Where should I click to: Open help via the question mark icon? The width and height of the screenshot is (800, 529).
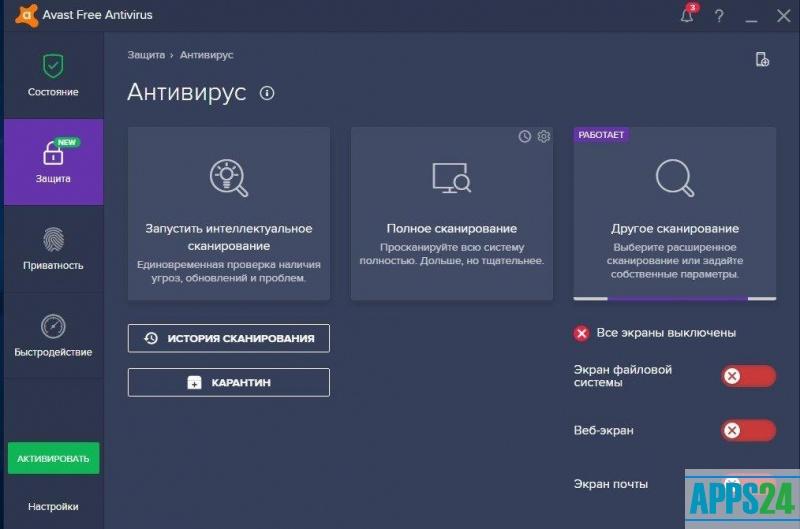coord(719,16)
